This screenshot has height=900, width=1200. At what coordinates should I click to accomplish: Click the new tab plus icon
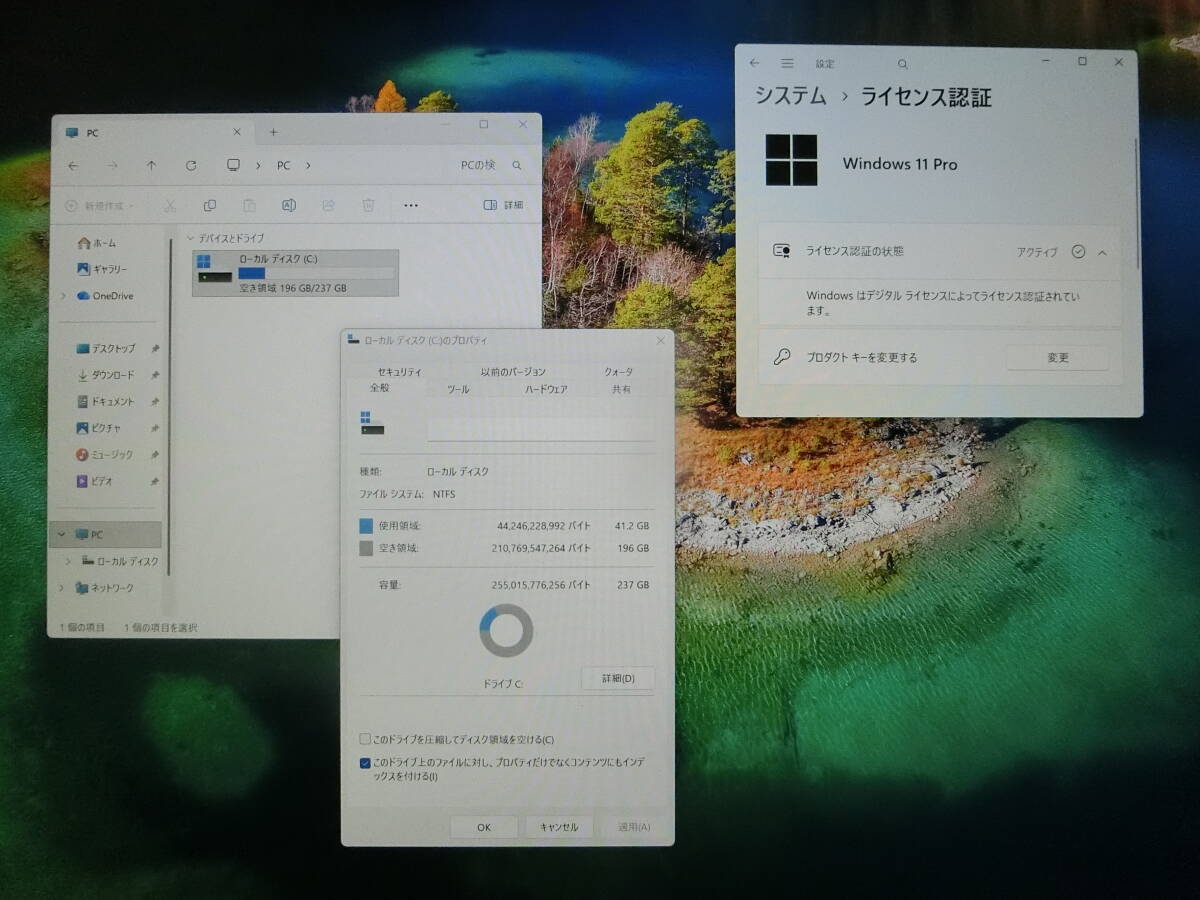pyautogui.click(x=273, y=132)
